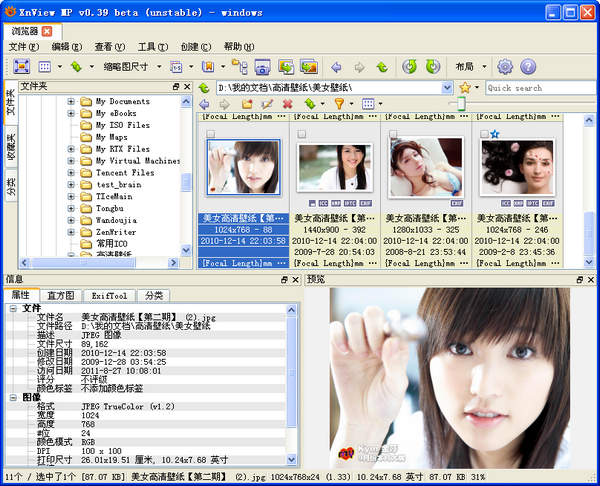Image resolution: width=600 pixels, height=486 pixels.
Task: Open settings gear icon
Action: coord(505,67)
